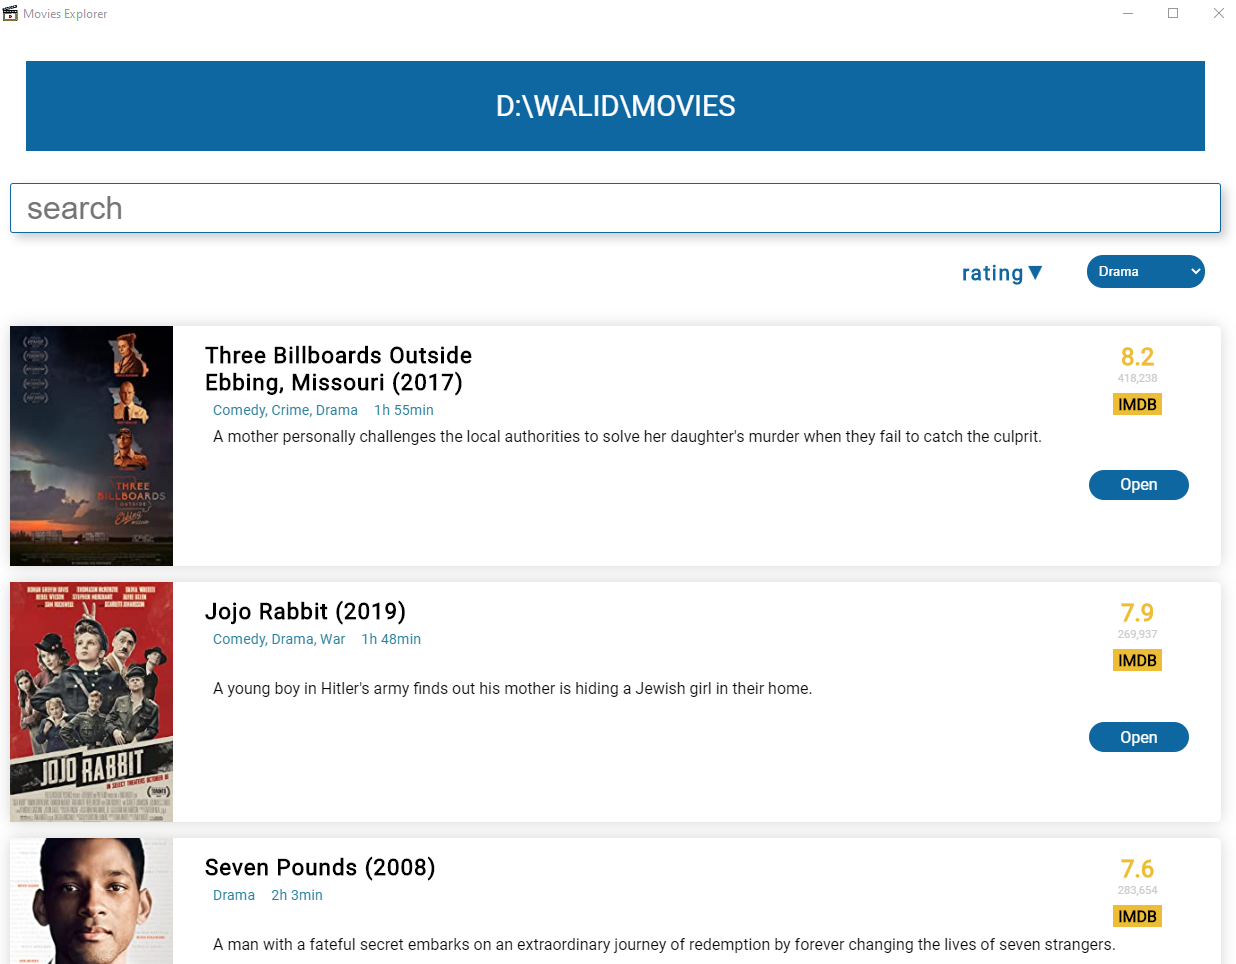Click the D:\WALID\MOVIES folder path banner
Screen dimensions: 1236x964
coord(615,106)
